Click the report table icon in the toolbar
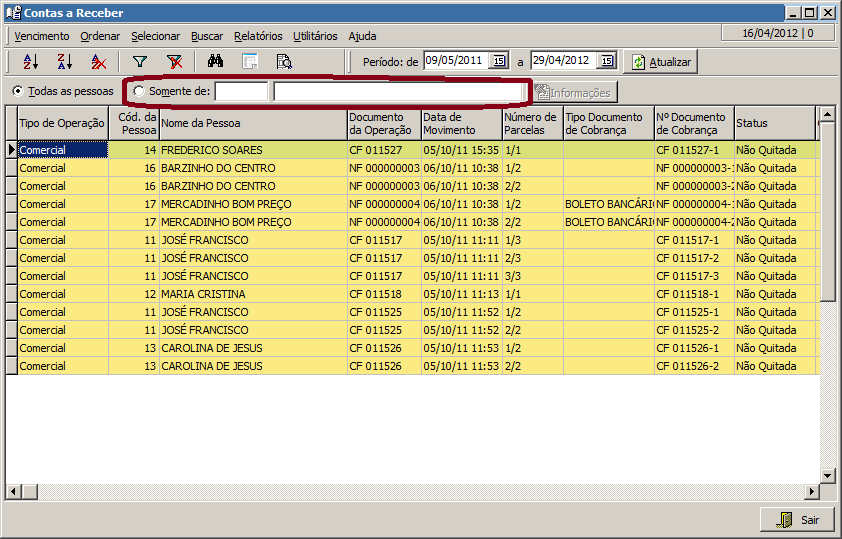Viewport: 842px width, 539px height. (249, 62)
